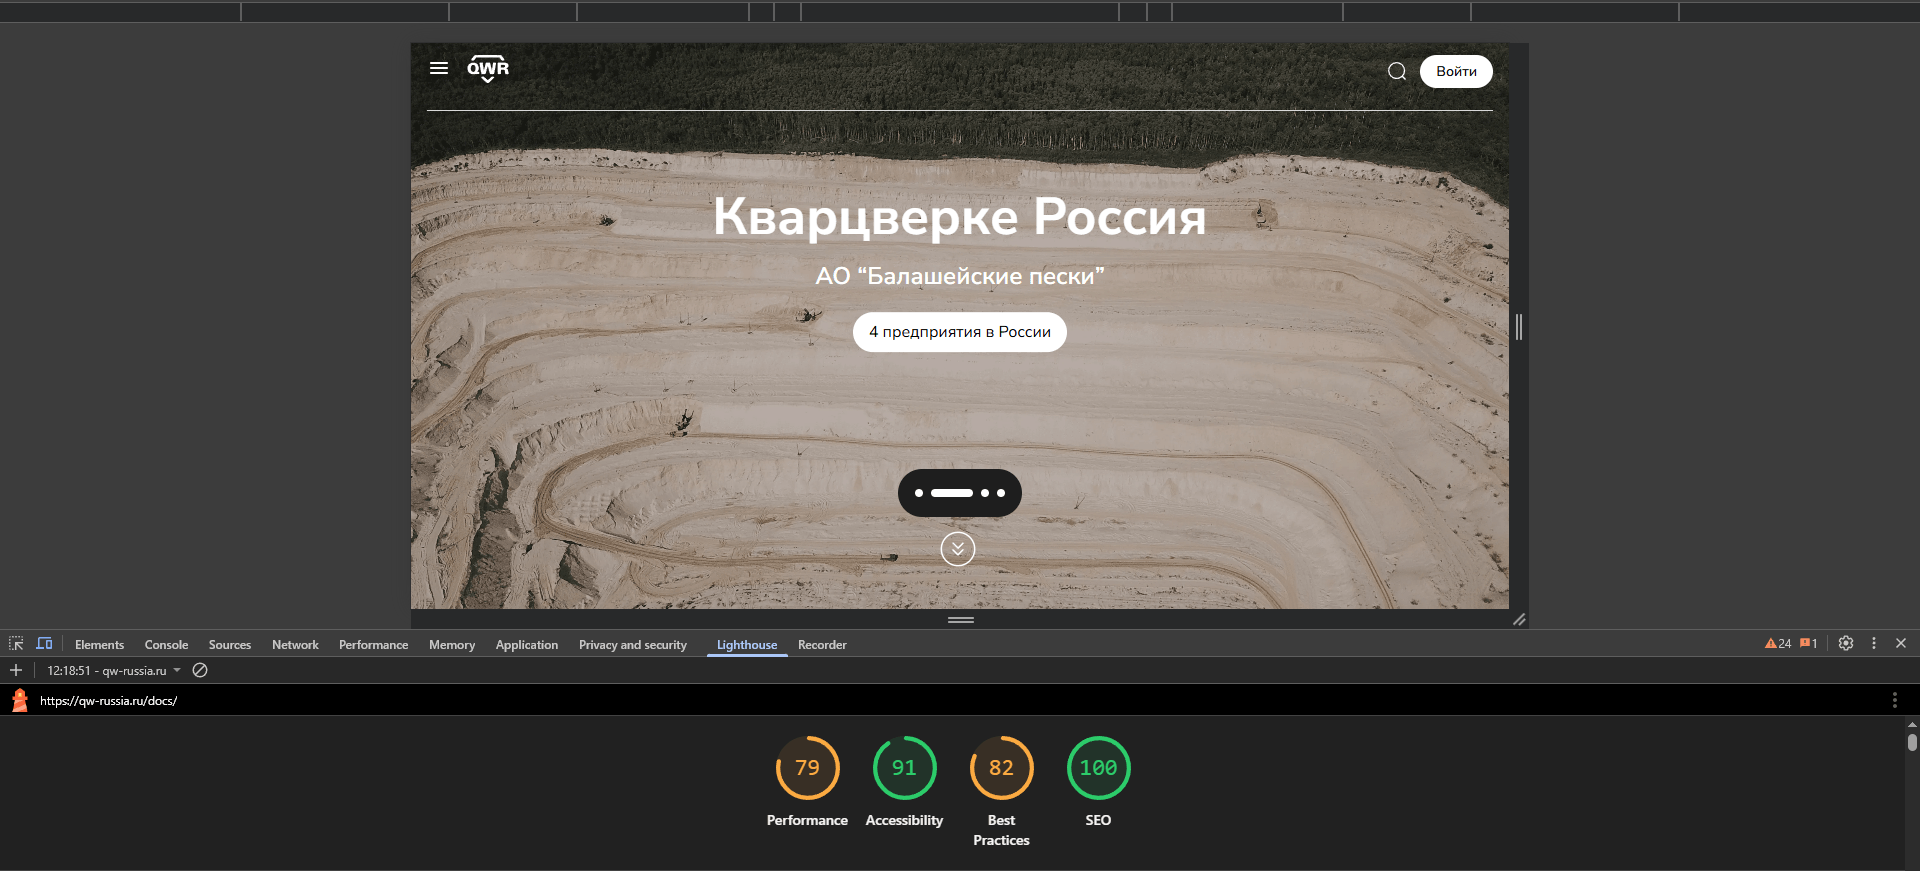
Task: Open the Lighthouse report tools three-dot menu
Action: 1894,700
